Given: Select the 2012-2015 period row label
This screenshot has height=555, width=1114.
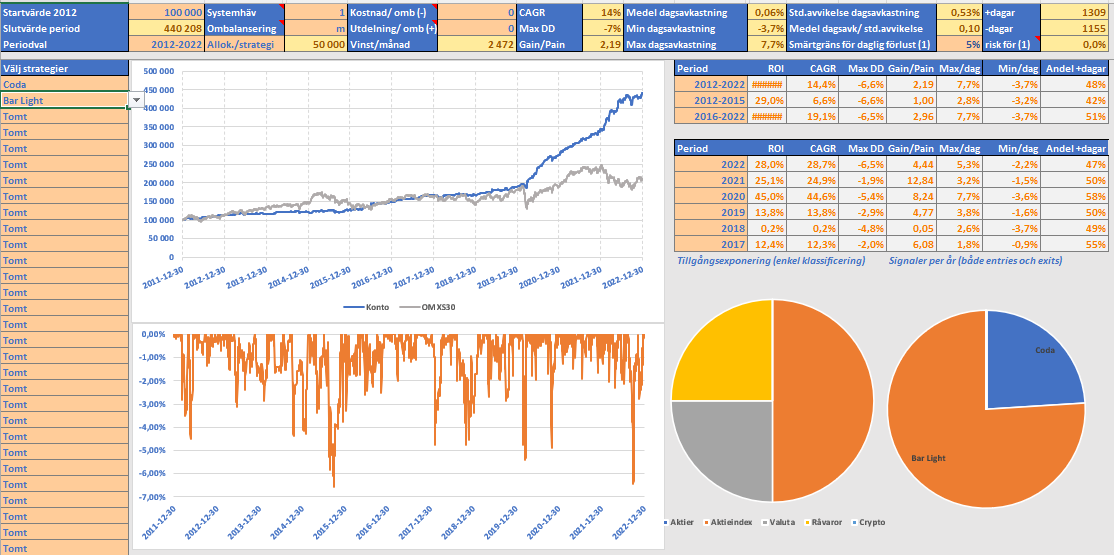Looking at the screenshot, I should [711, 100].
